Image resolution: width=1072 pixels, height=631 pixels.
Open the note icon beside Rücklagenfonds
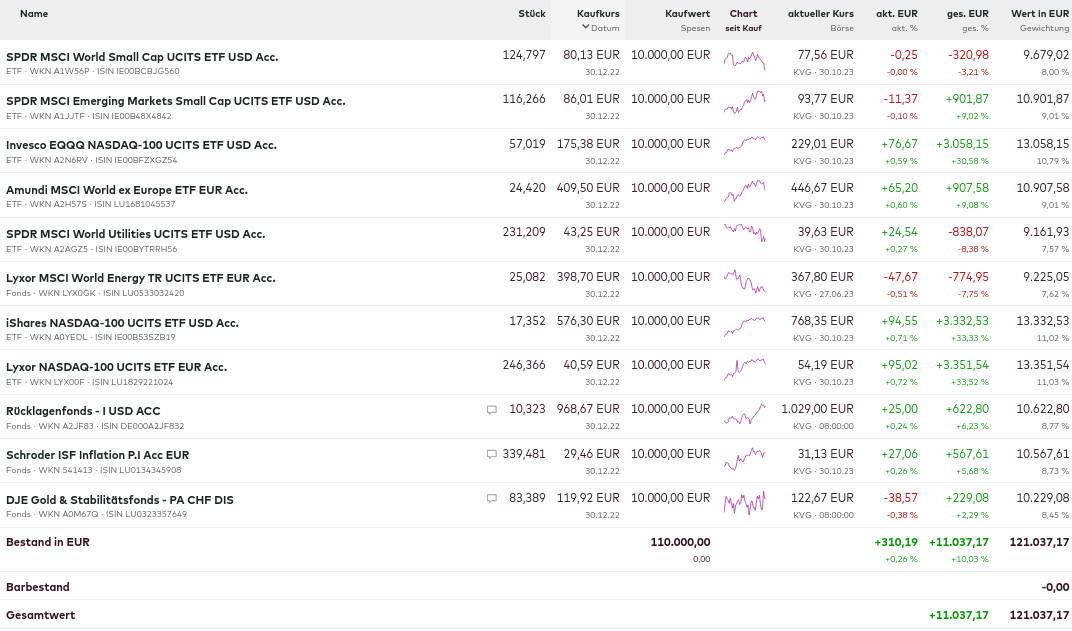click(x=492, y=410)
